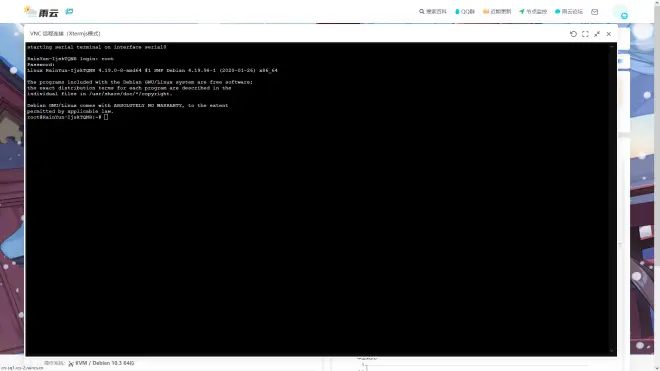The height and width of the screenshot is (371, 660).
Task: Click the terminal prompt cursor line
Action: [x=67, y=117]
